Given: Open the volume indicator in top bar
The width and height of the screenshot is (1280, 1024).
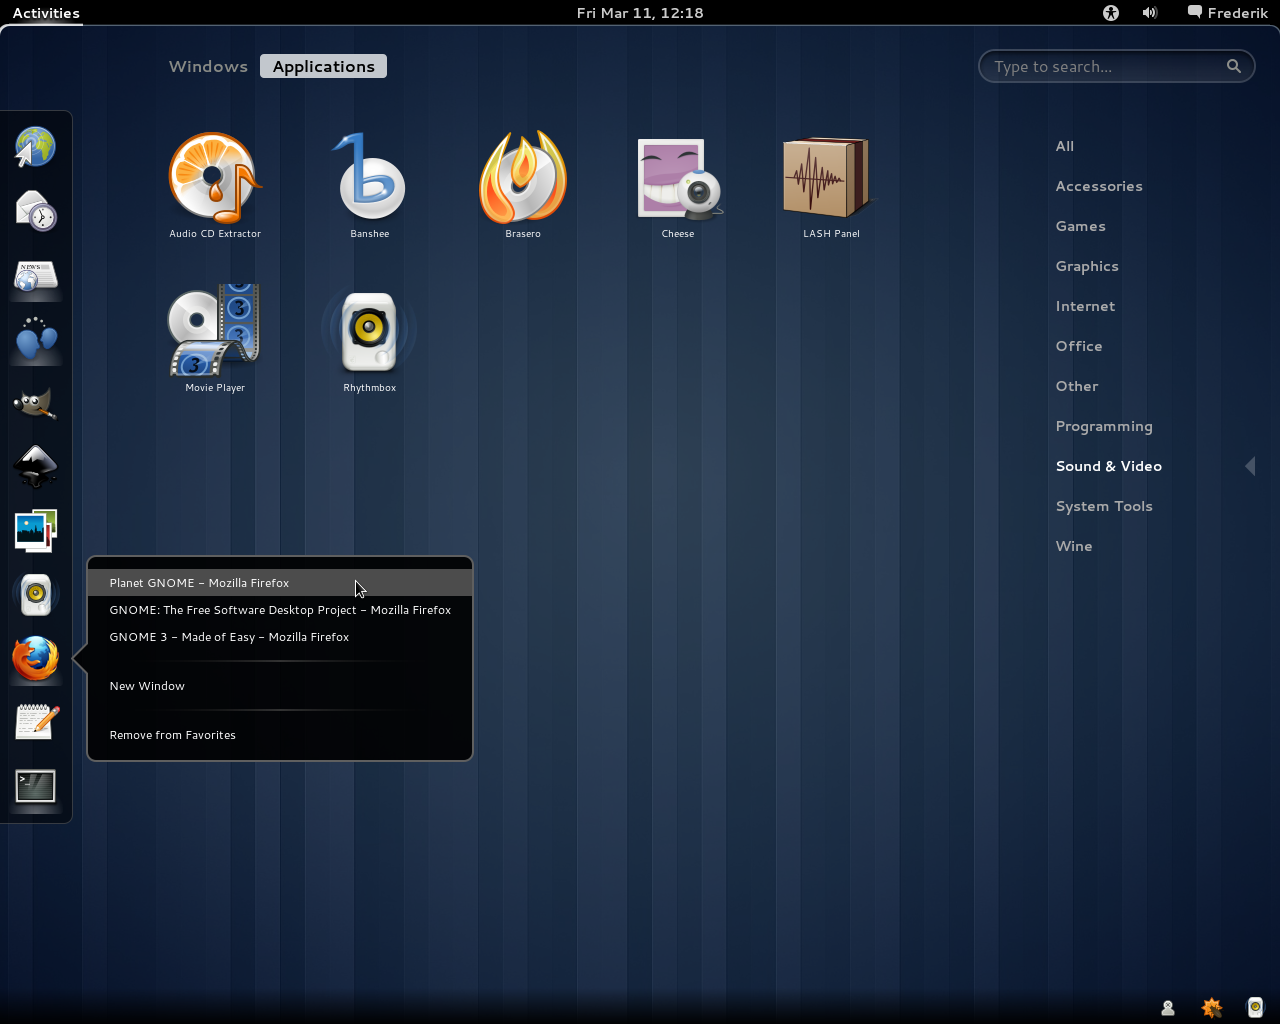Looking at the screenshot, I should tap(1150, 13).
